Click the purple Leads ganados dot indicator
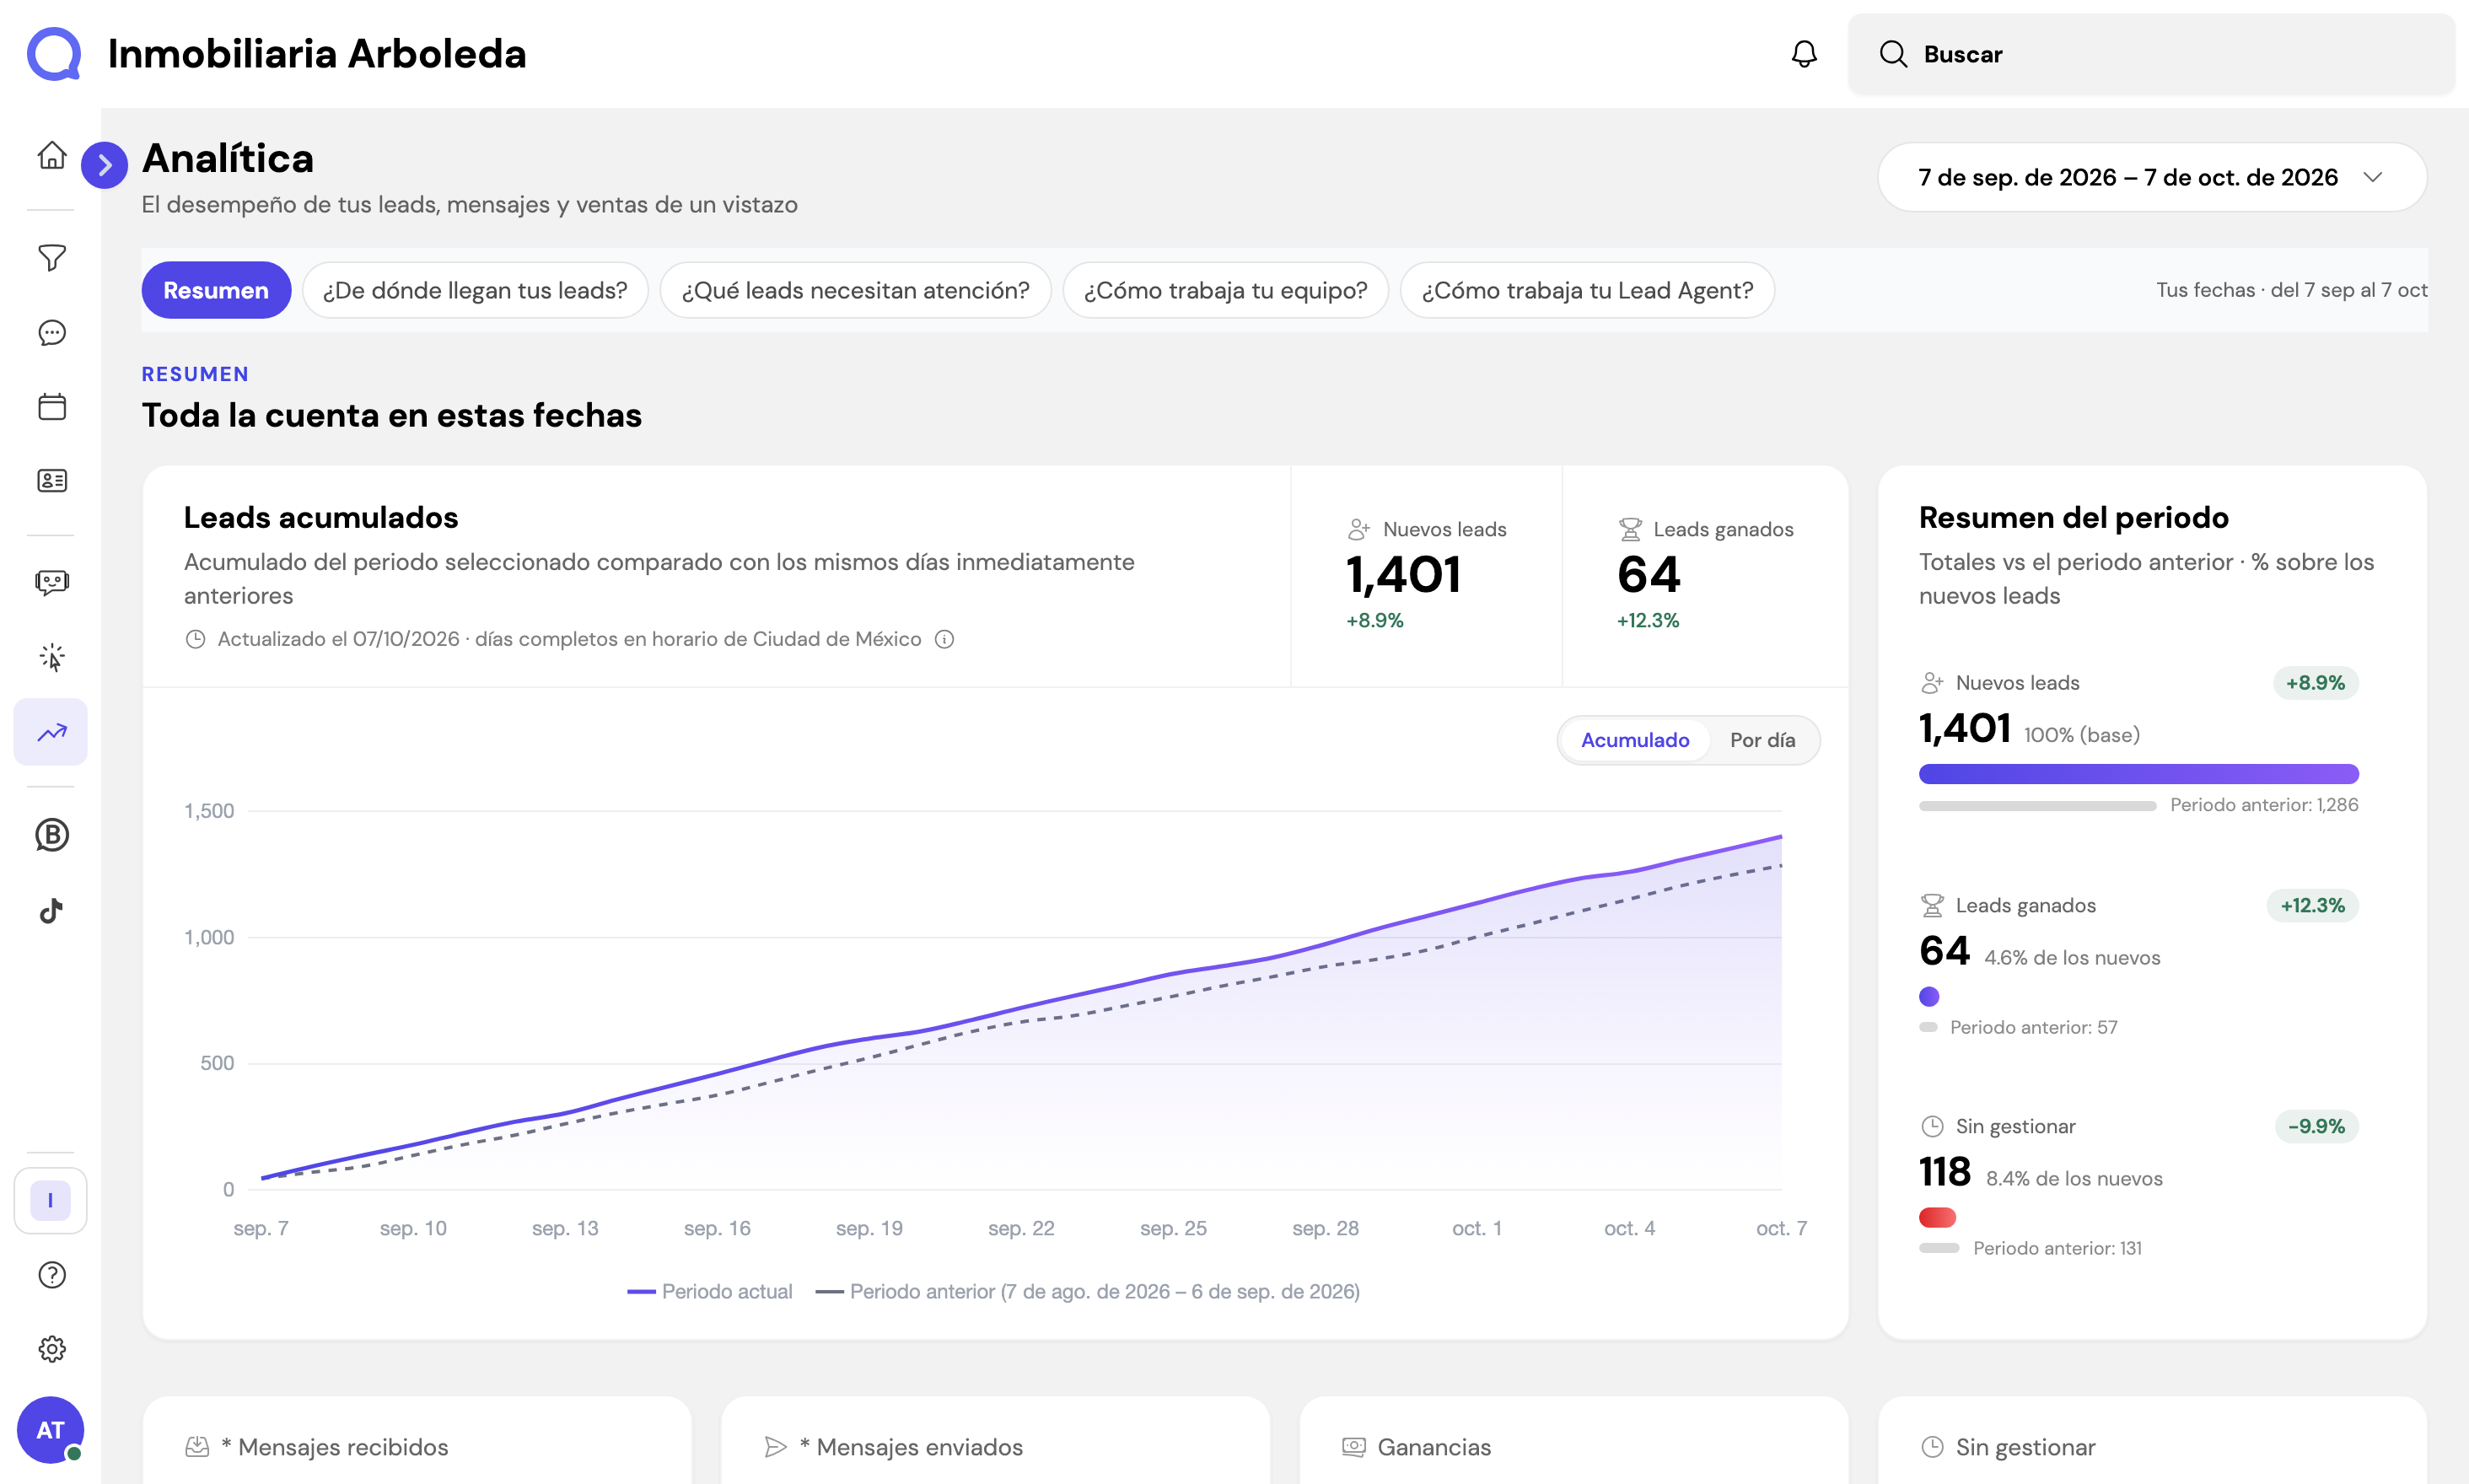Image resolution: width=2469 pixels, height=1484 pixels. tap(1929, 996)
